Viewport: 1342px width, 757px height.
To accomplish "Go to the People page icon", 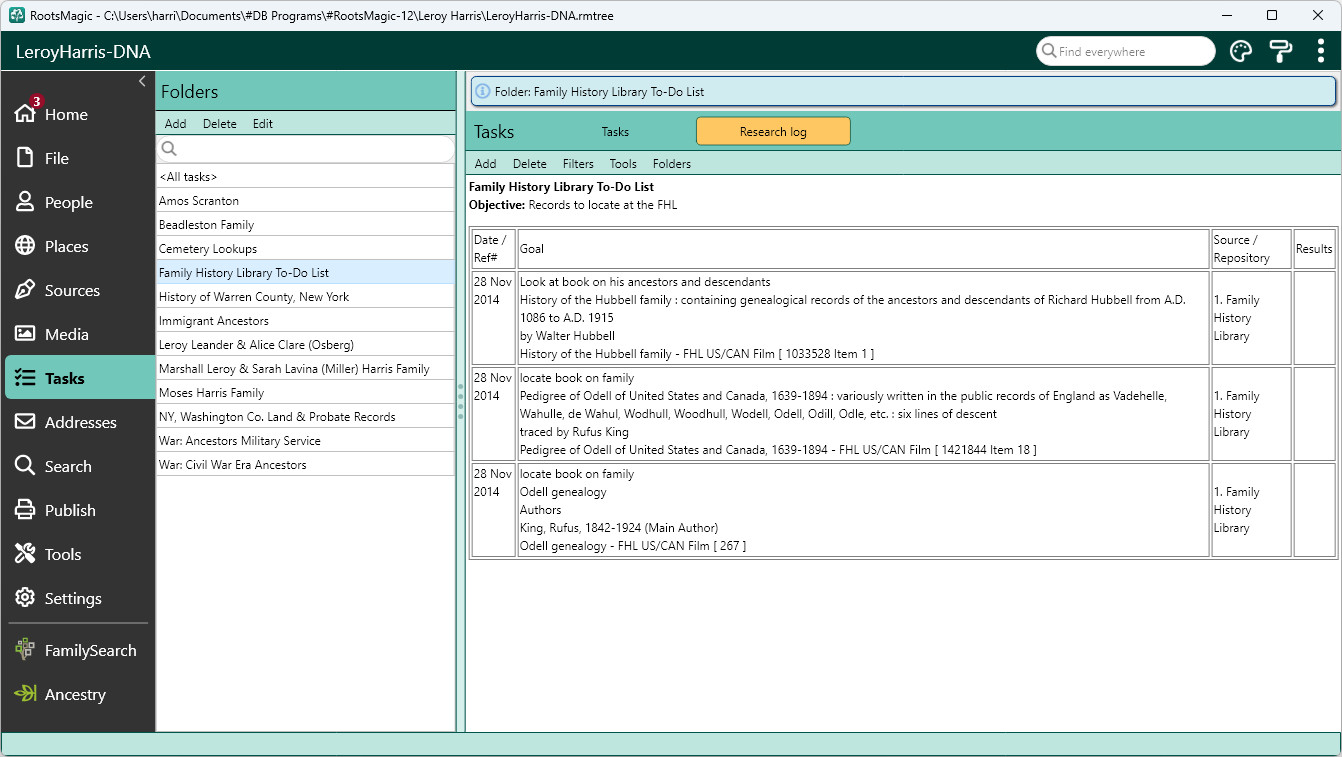I will [x=25, y=202].
